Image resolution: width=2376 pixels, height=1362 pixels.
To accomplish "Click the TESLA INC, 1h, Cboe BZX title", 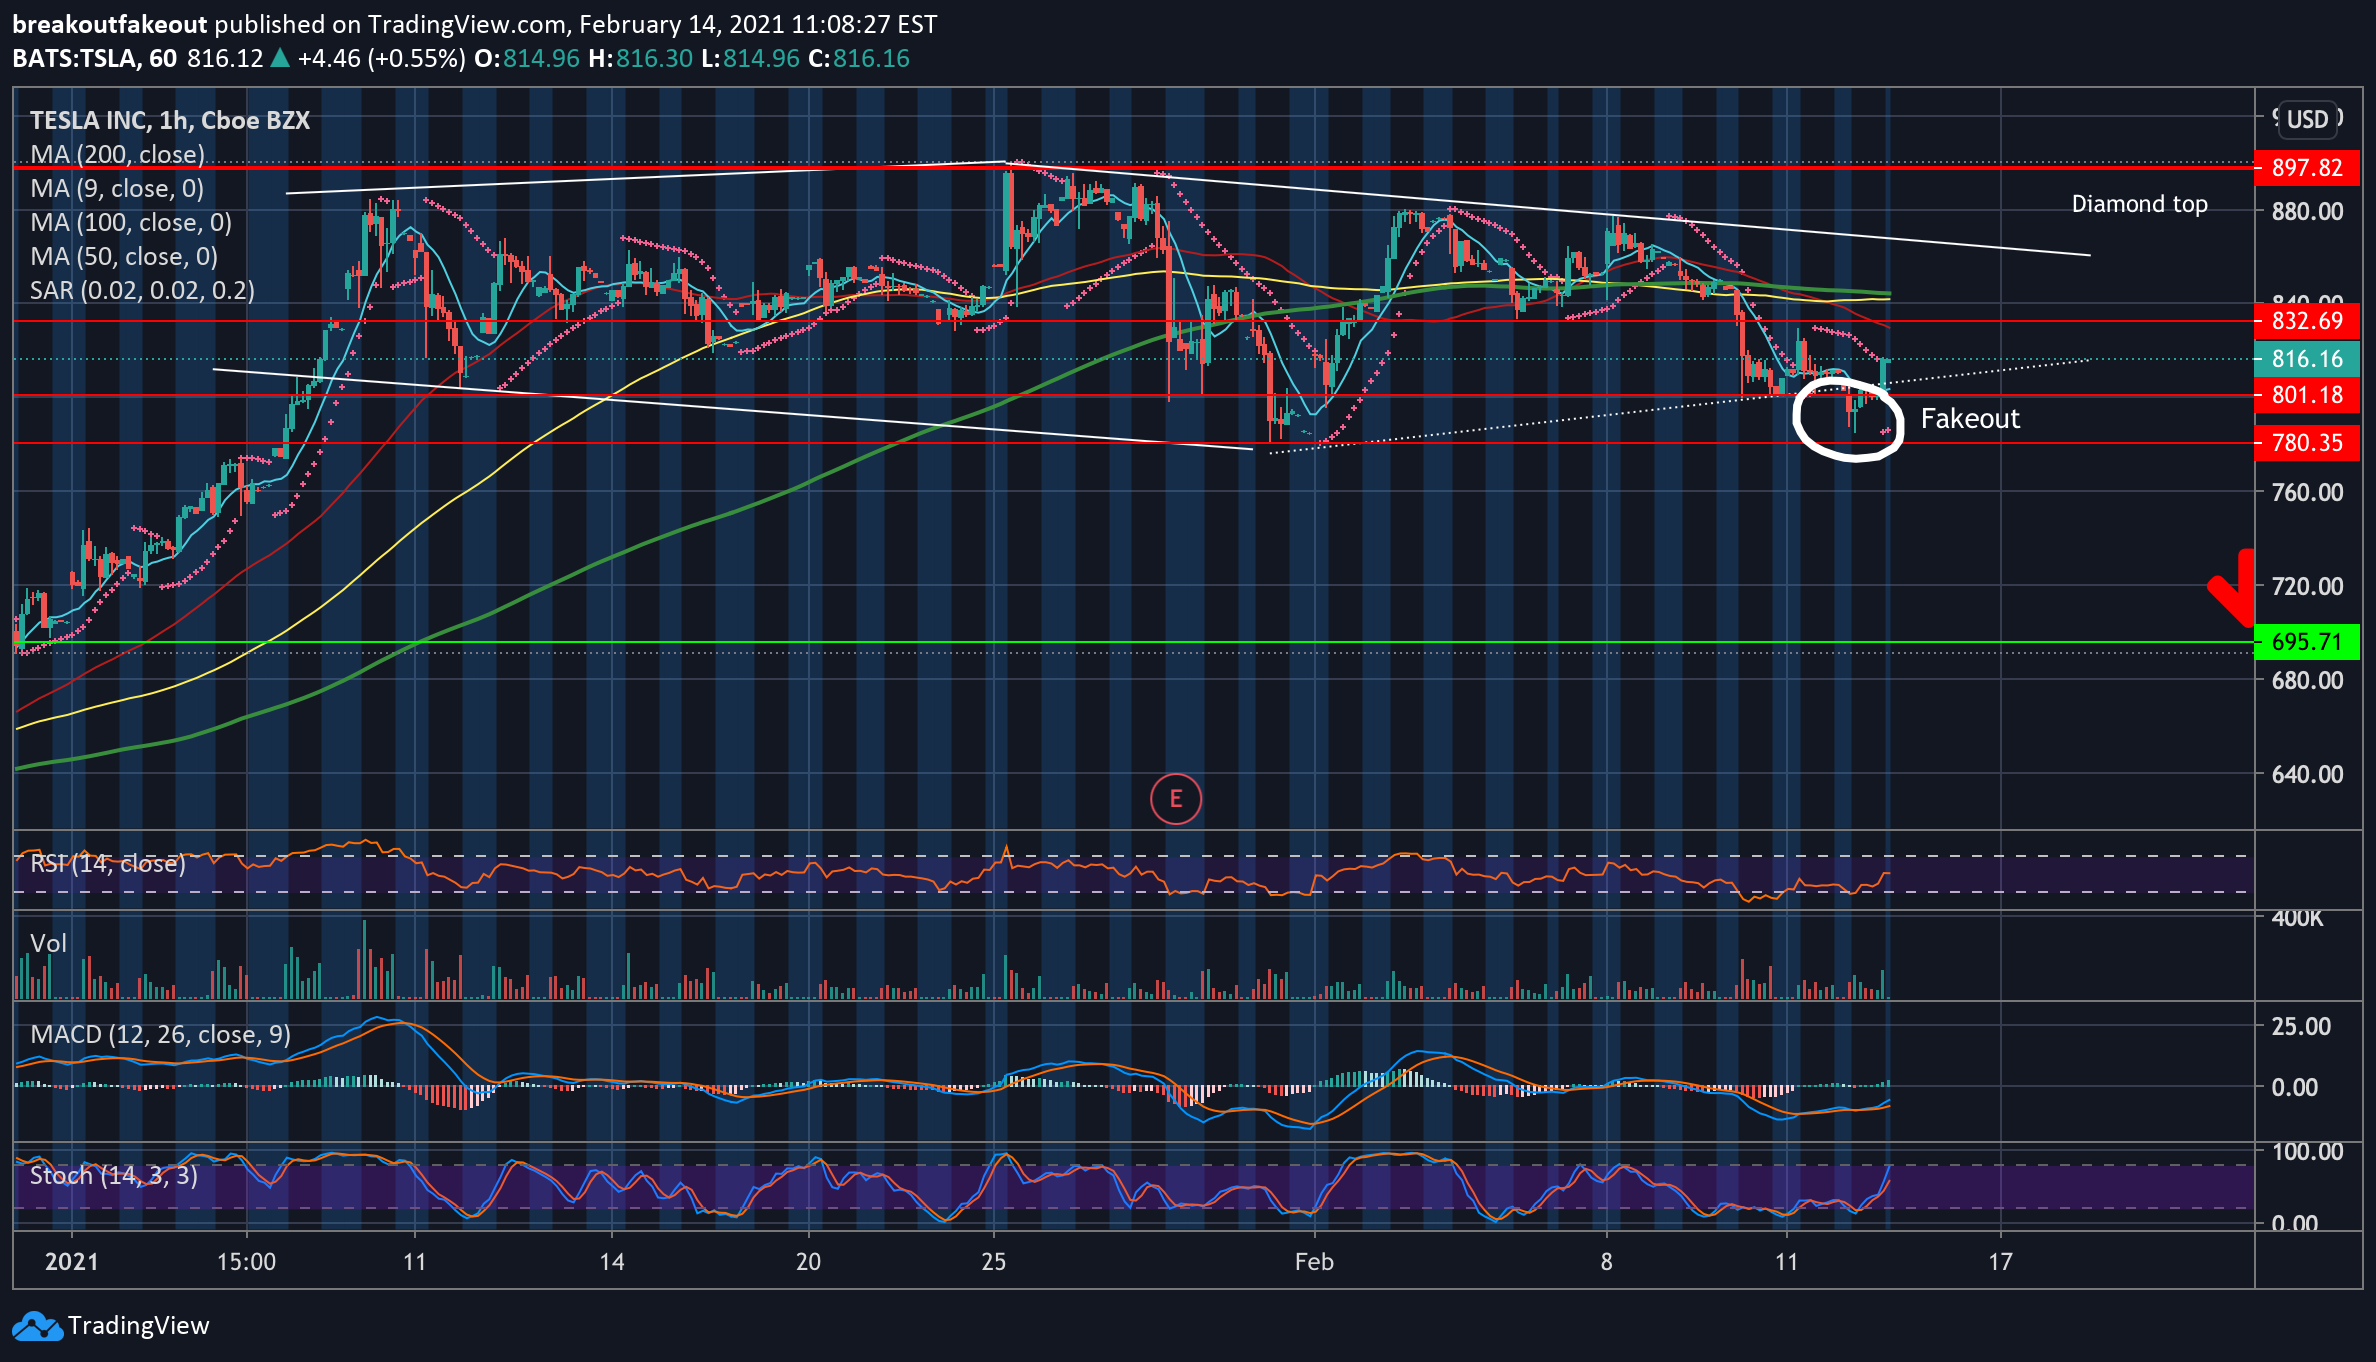I will (170, 120).
